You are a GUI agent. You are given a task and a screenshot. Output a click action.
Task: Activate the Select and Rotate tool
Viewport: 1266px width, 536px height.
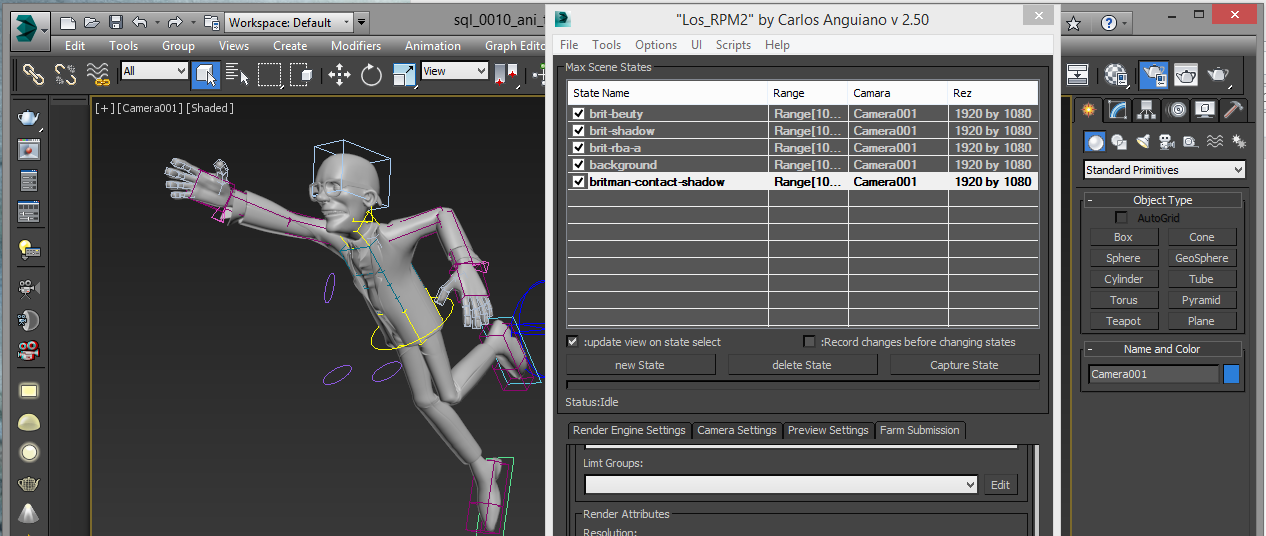point(371,74)
